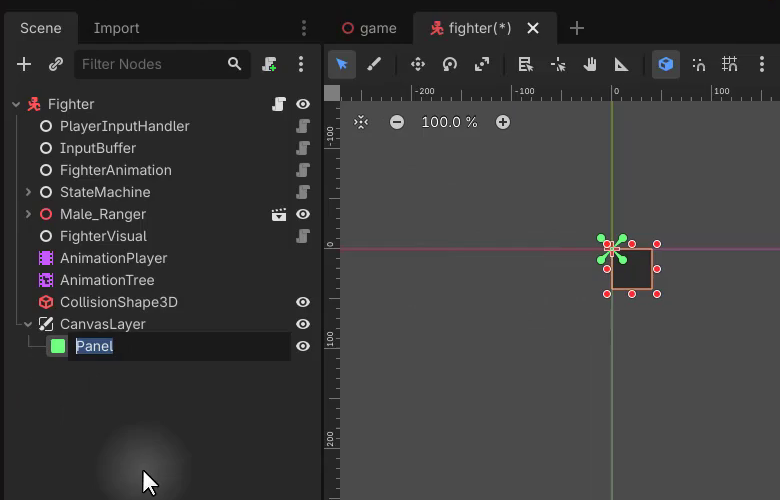780x500 pixels.
Task: Toggle grid snapping
Action: click(730, 64)
